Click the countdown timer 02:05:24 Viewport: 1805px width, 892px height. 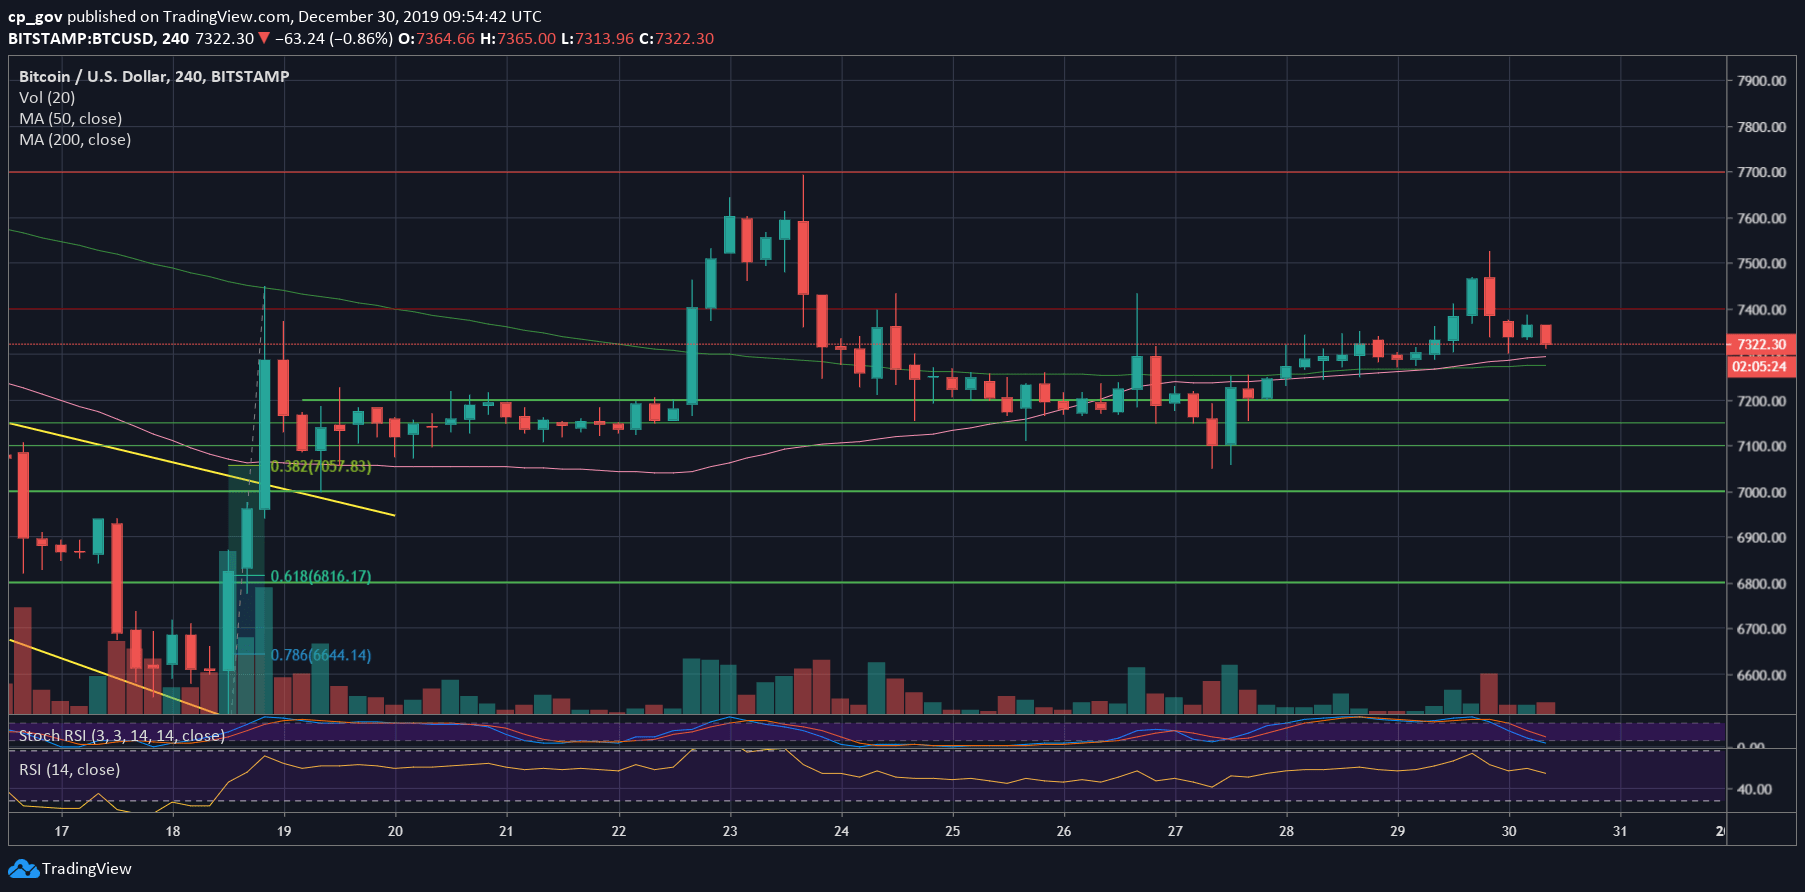pos(1761,367)
